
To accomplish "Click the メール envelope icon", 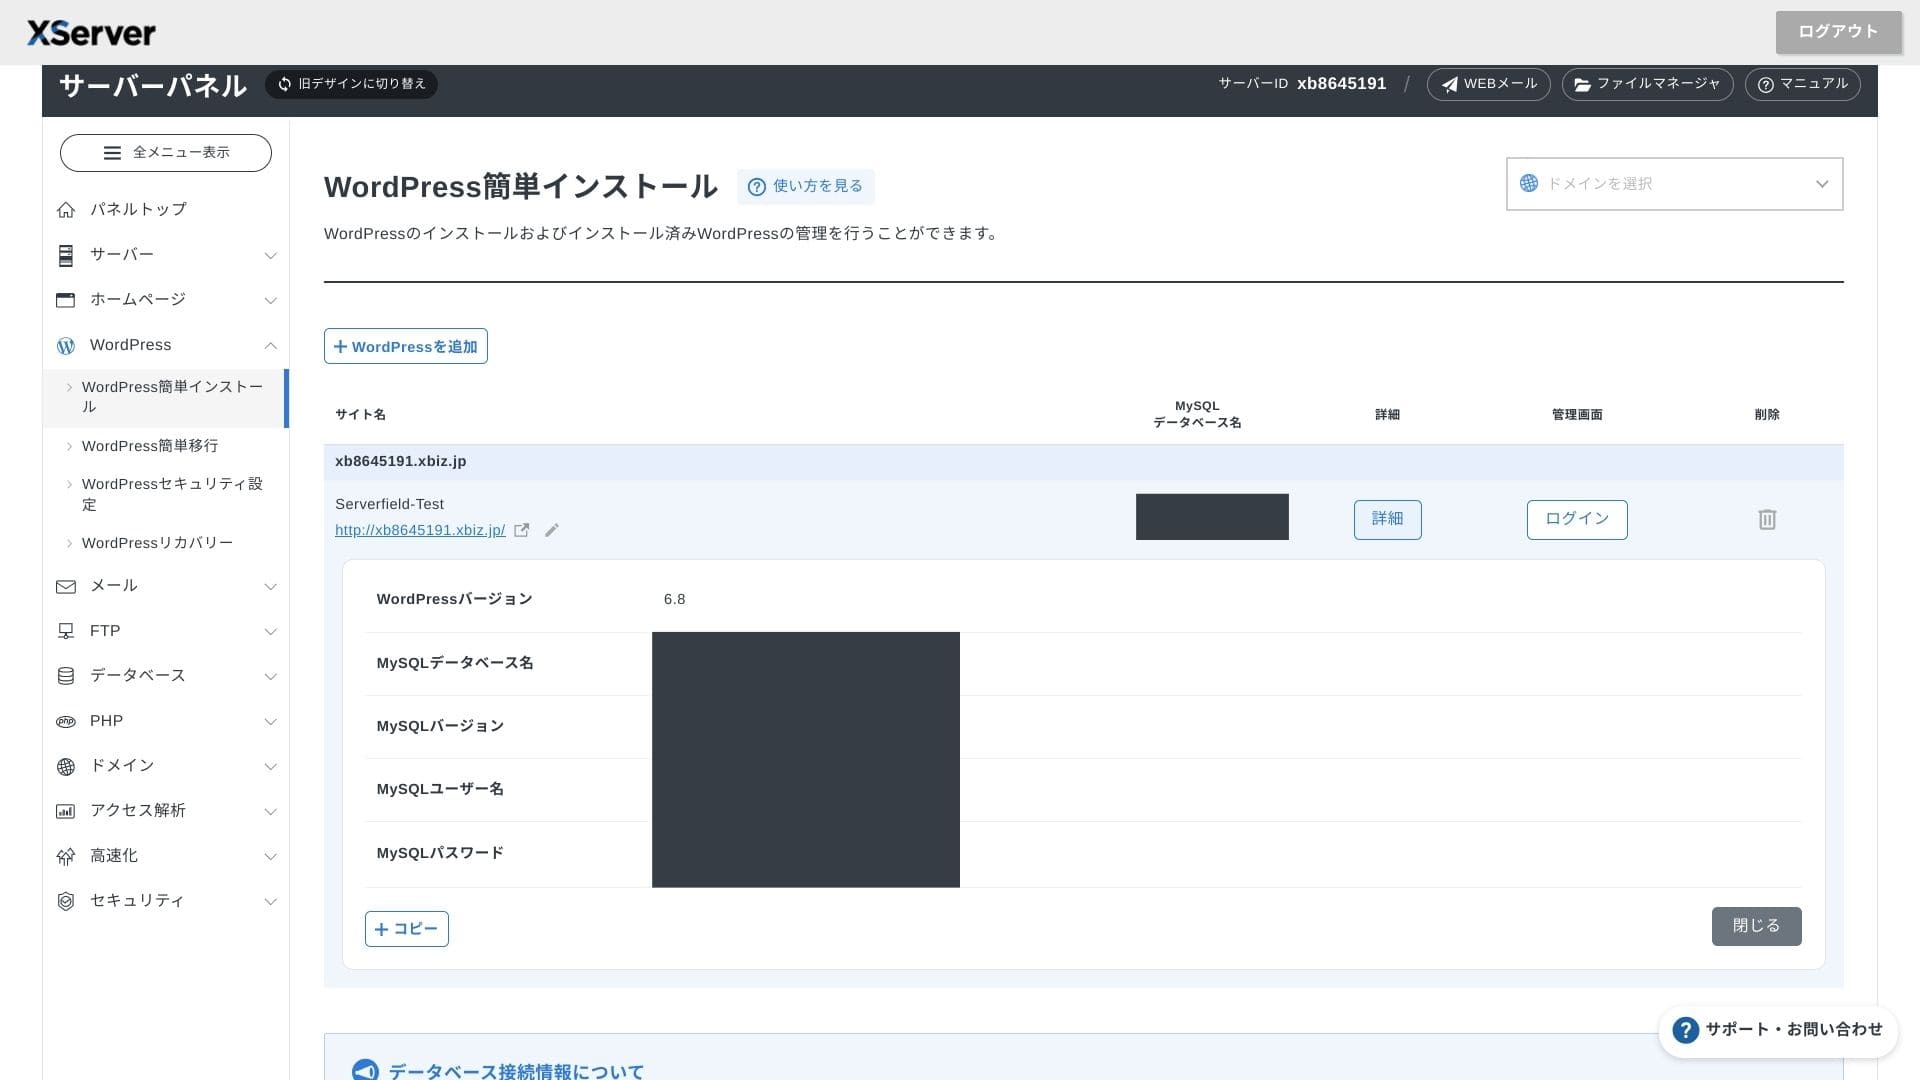I will (x=66, y=586).
